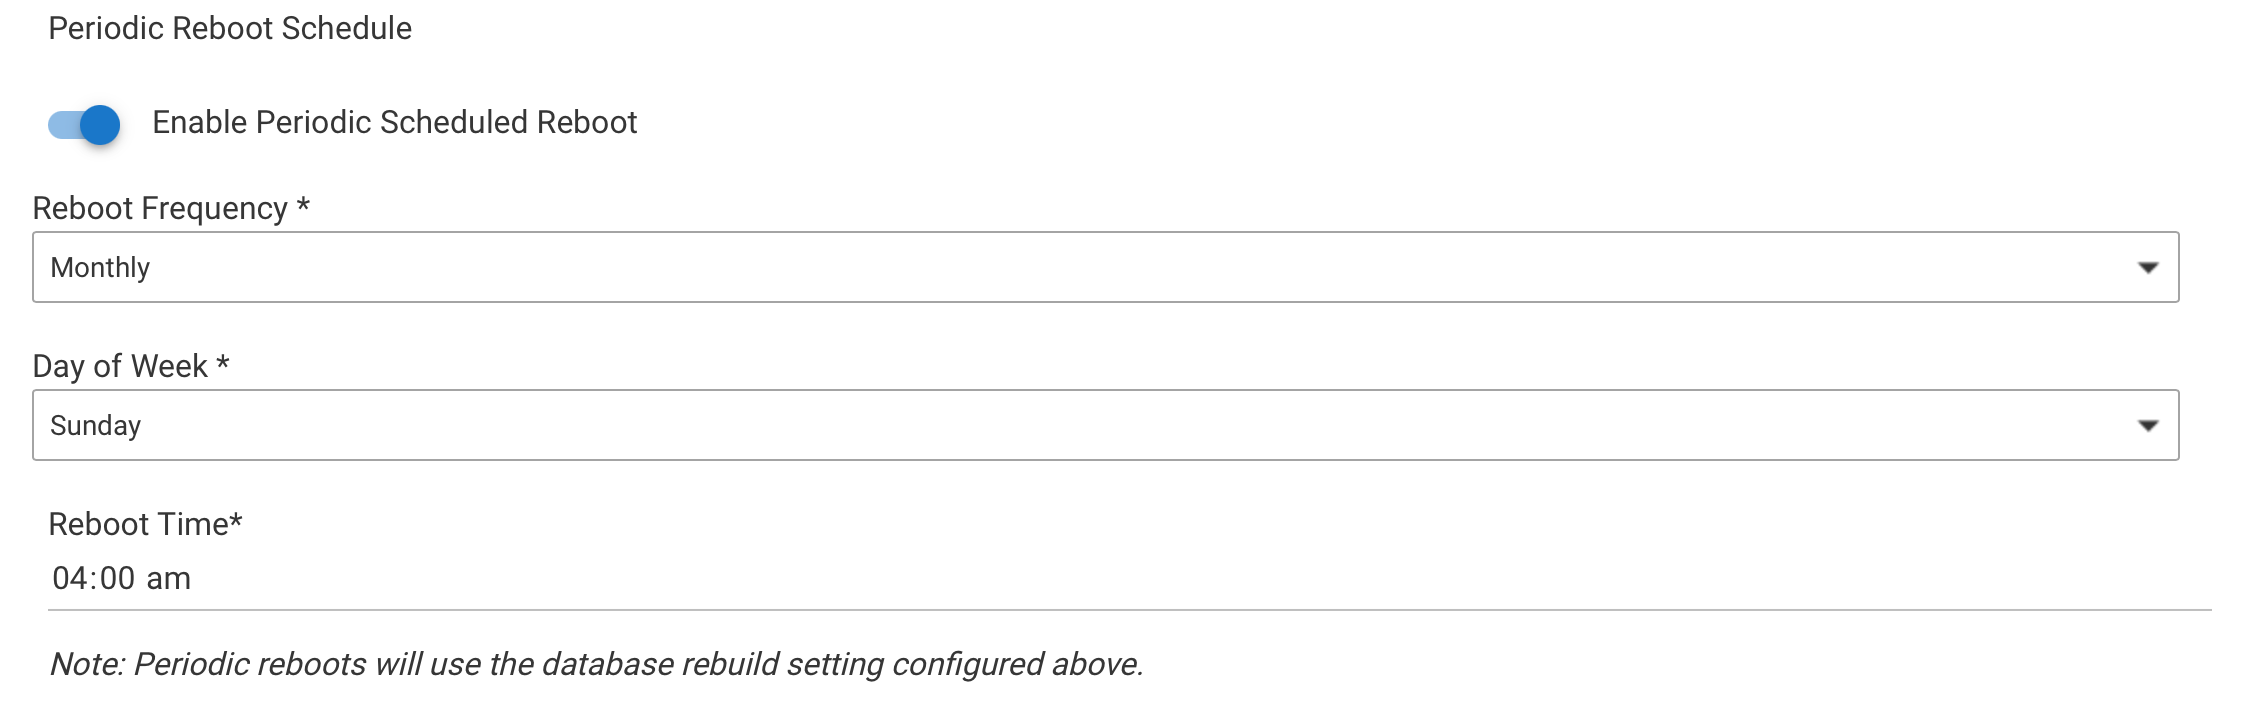
Task: Click the required asterisk beside Day of Week
Action: tap(223, 364)
